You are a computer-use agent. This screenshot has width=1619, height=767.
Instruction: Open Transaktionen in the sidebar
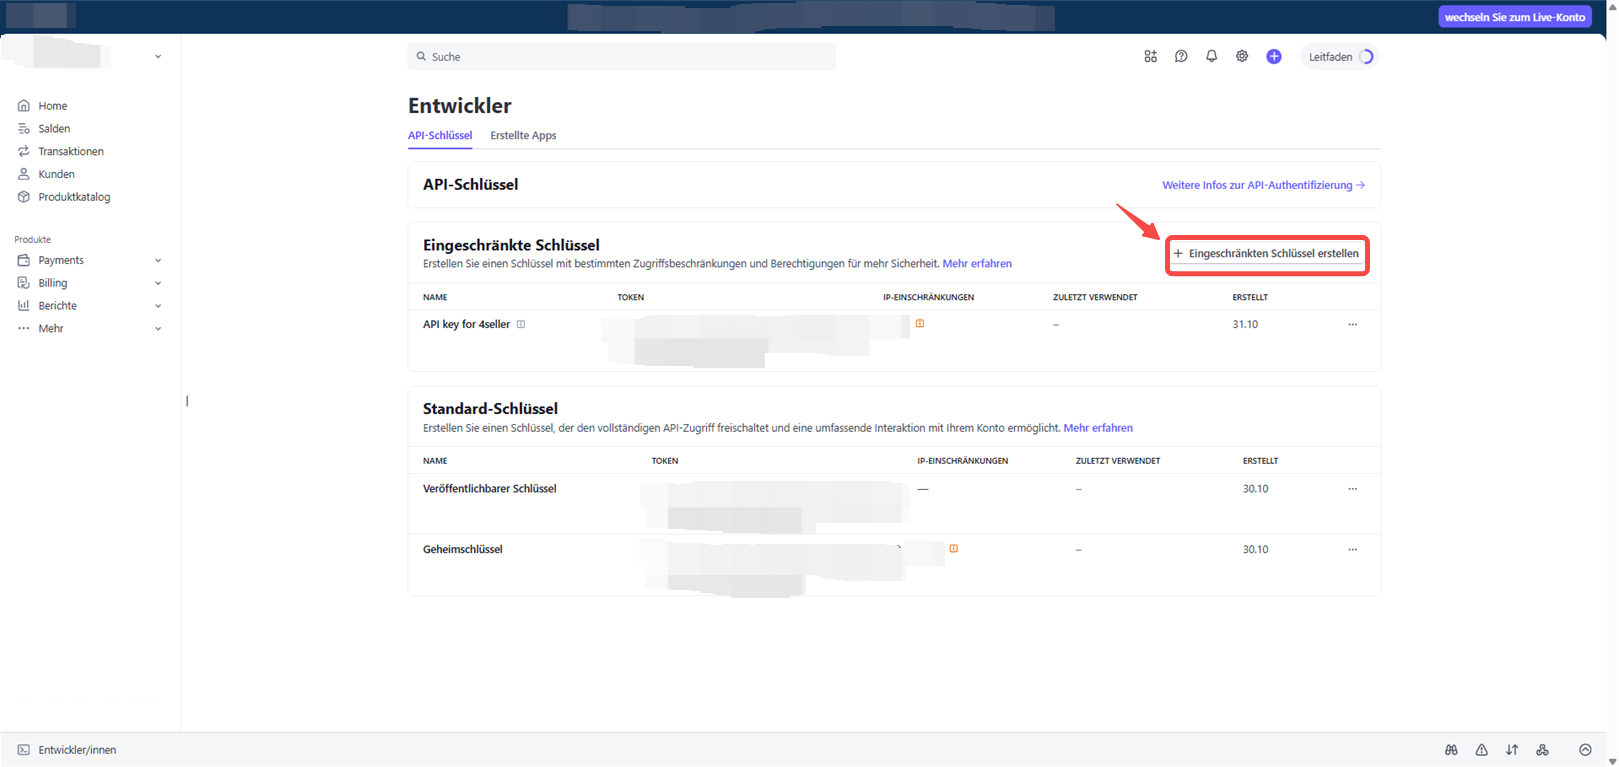70,152
